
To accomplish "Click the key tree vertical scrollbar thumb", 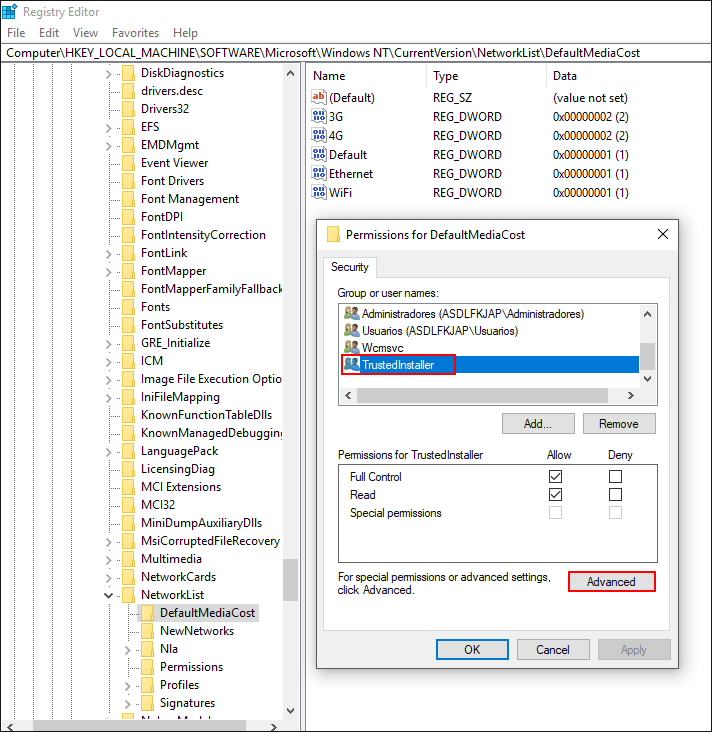I will tap(290, 579).
